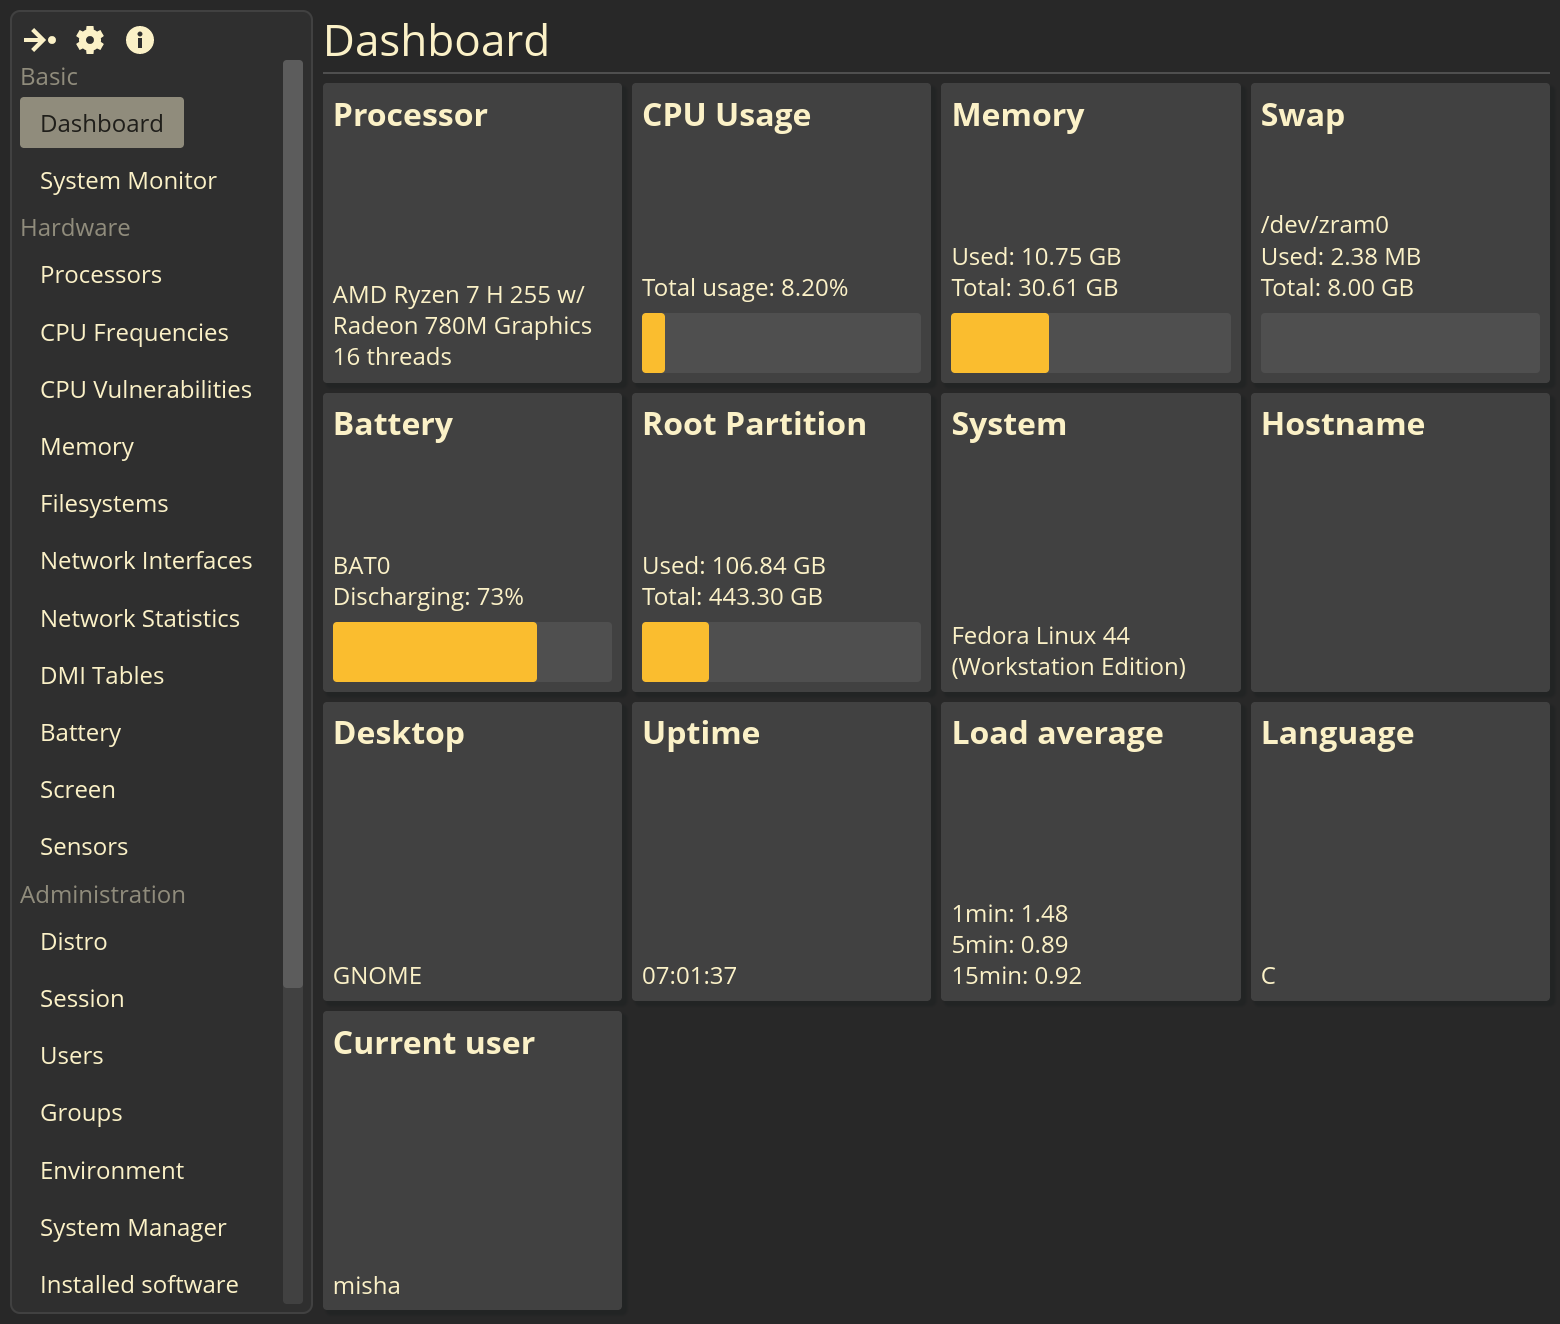Click 'Used: 2.38 MB' swap value

click(1340, 257)
